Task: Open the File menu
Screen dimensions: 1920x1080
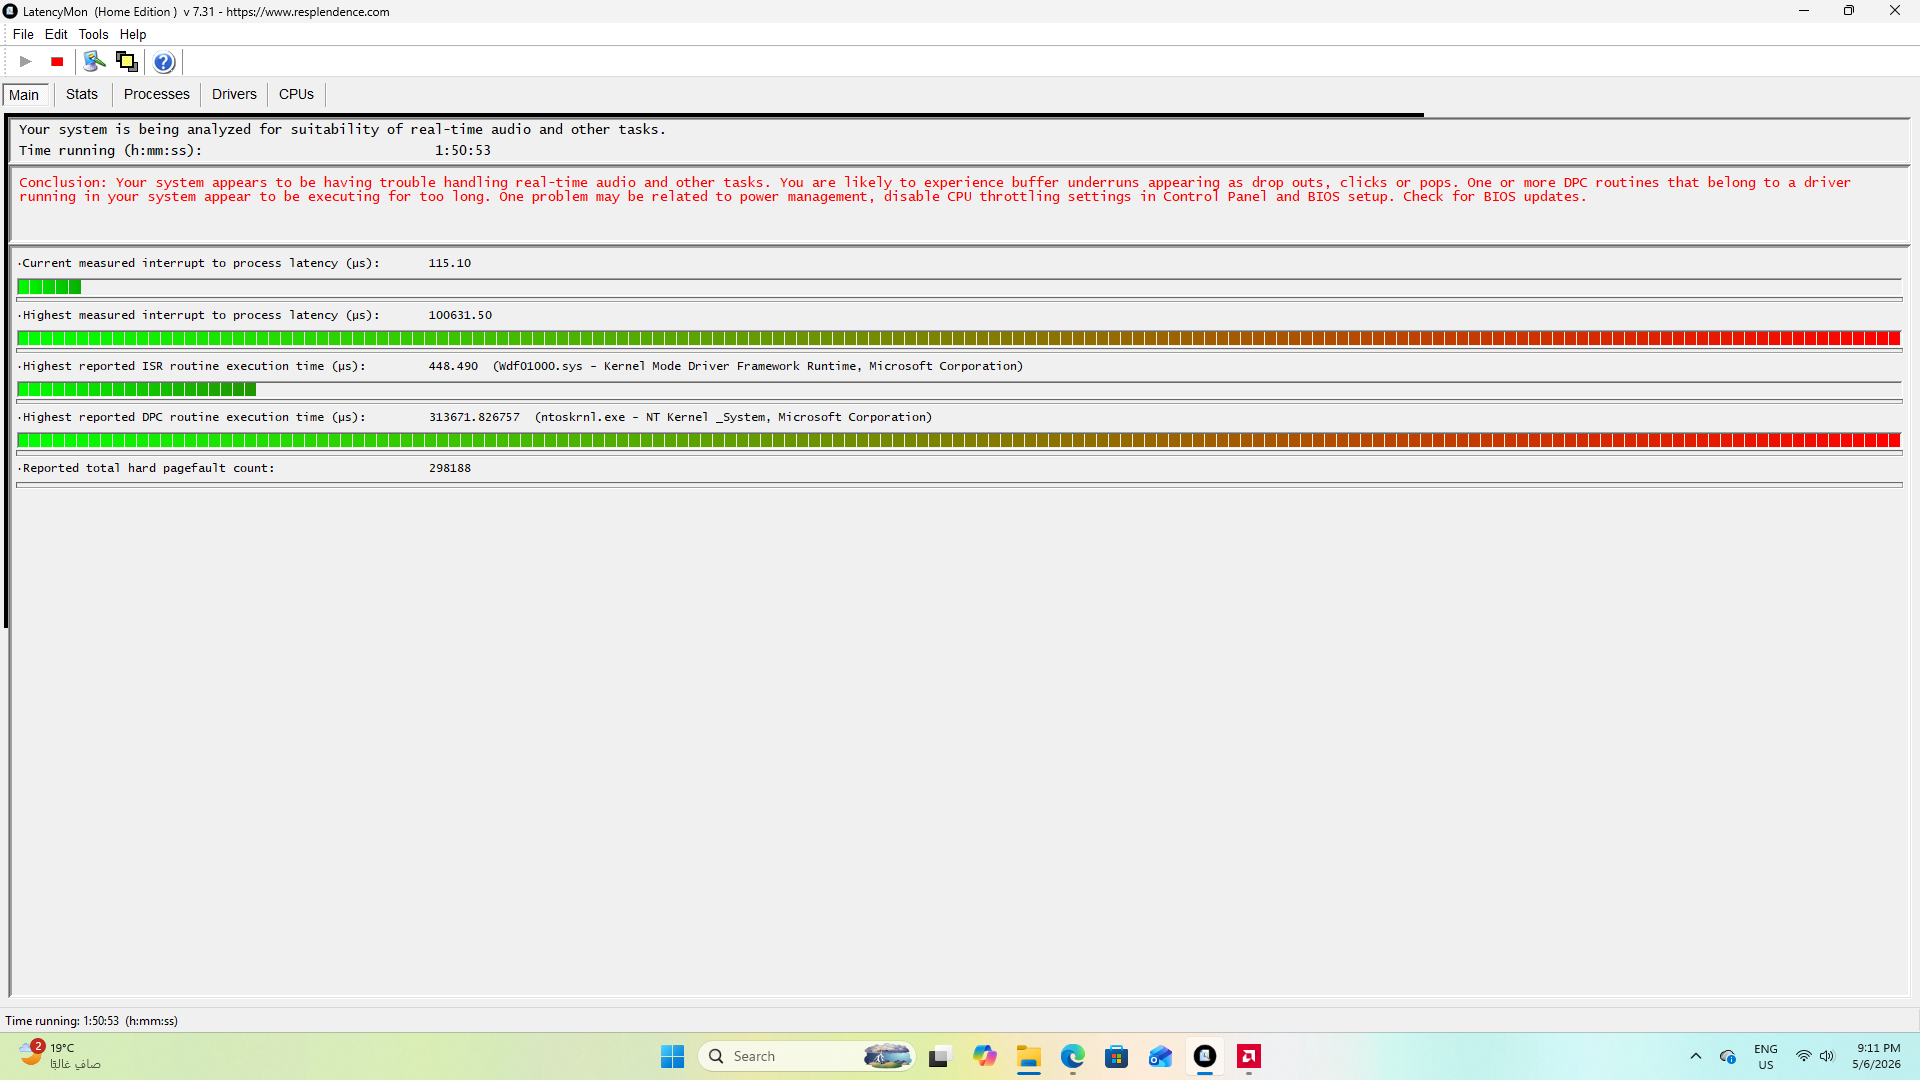Action: (x=23, y=34)
